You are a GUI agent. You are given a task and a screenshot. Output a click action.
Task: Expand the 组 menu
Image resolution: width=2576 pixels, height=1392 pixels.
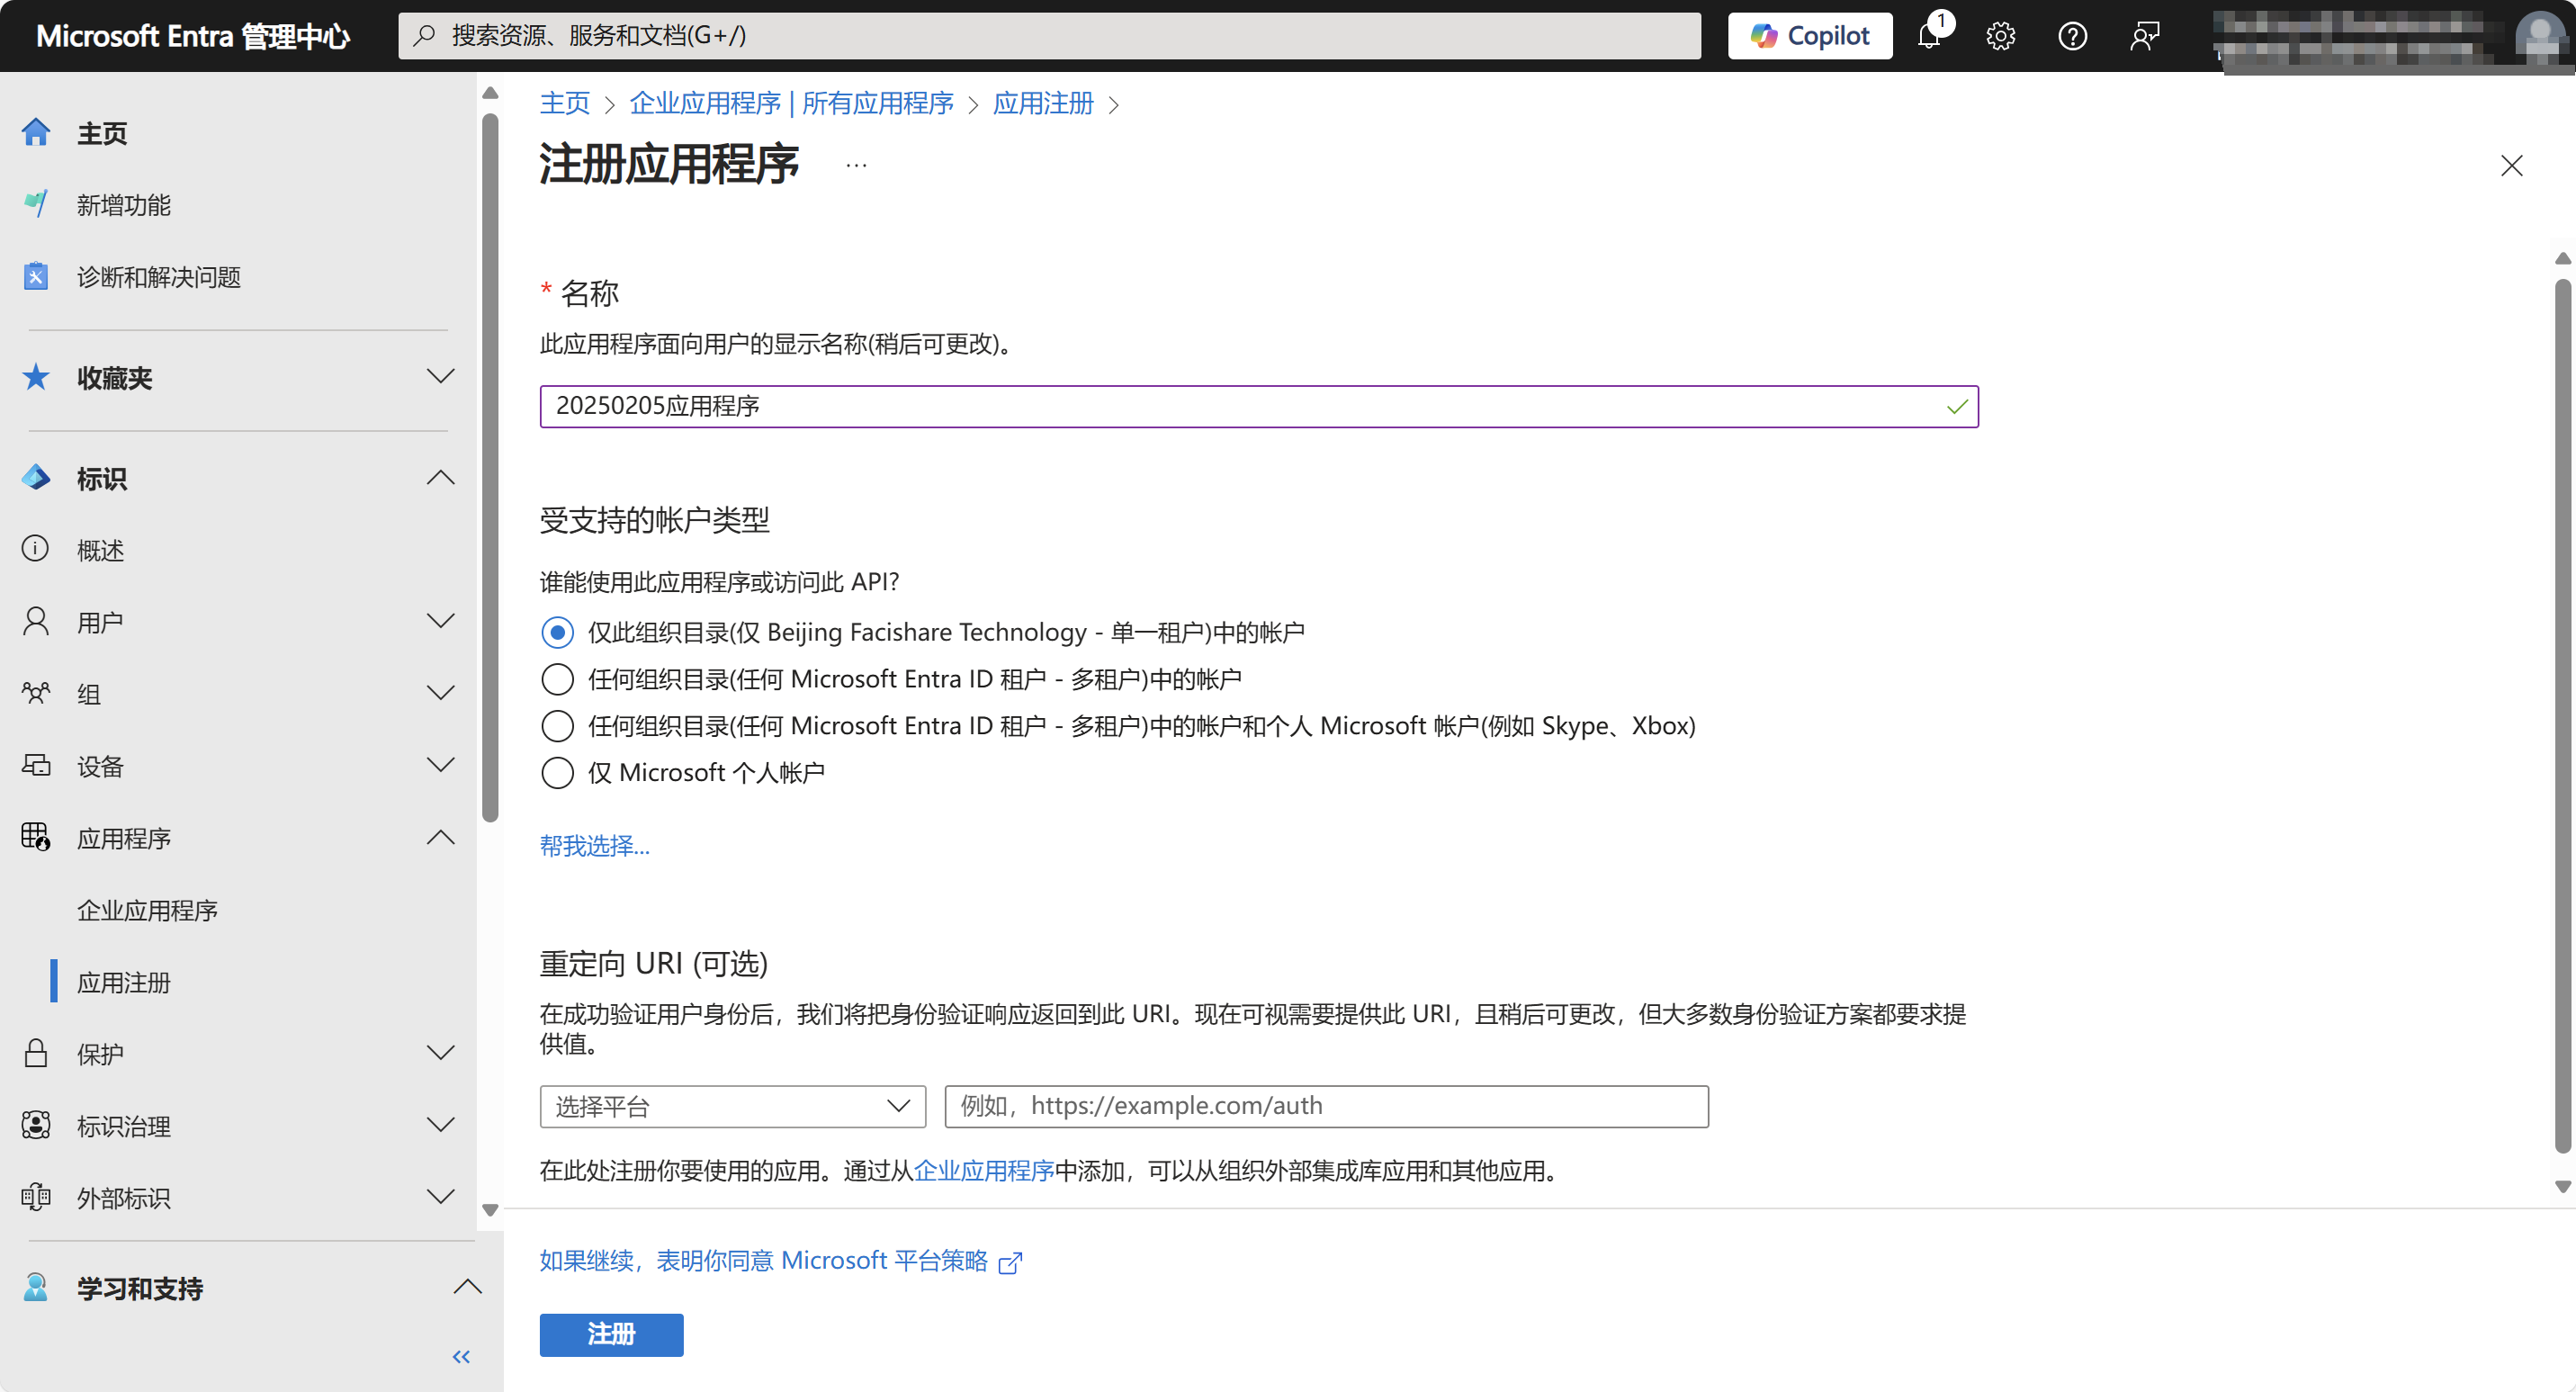click(x=440, y=693)
